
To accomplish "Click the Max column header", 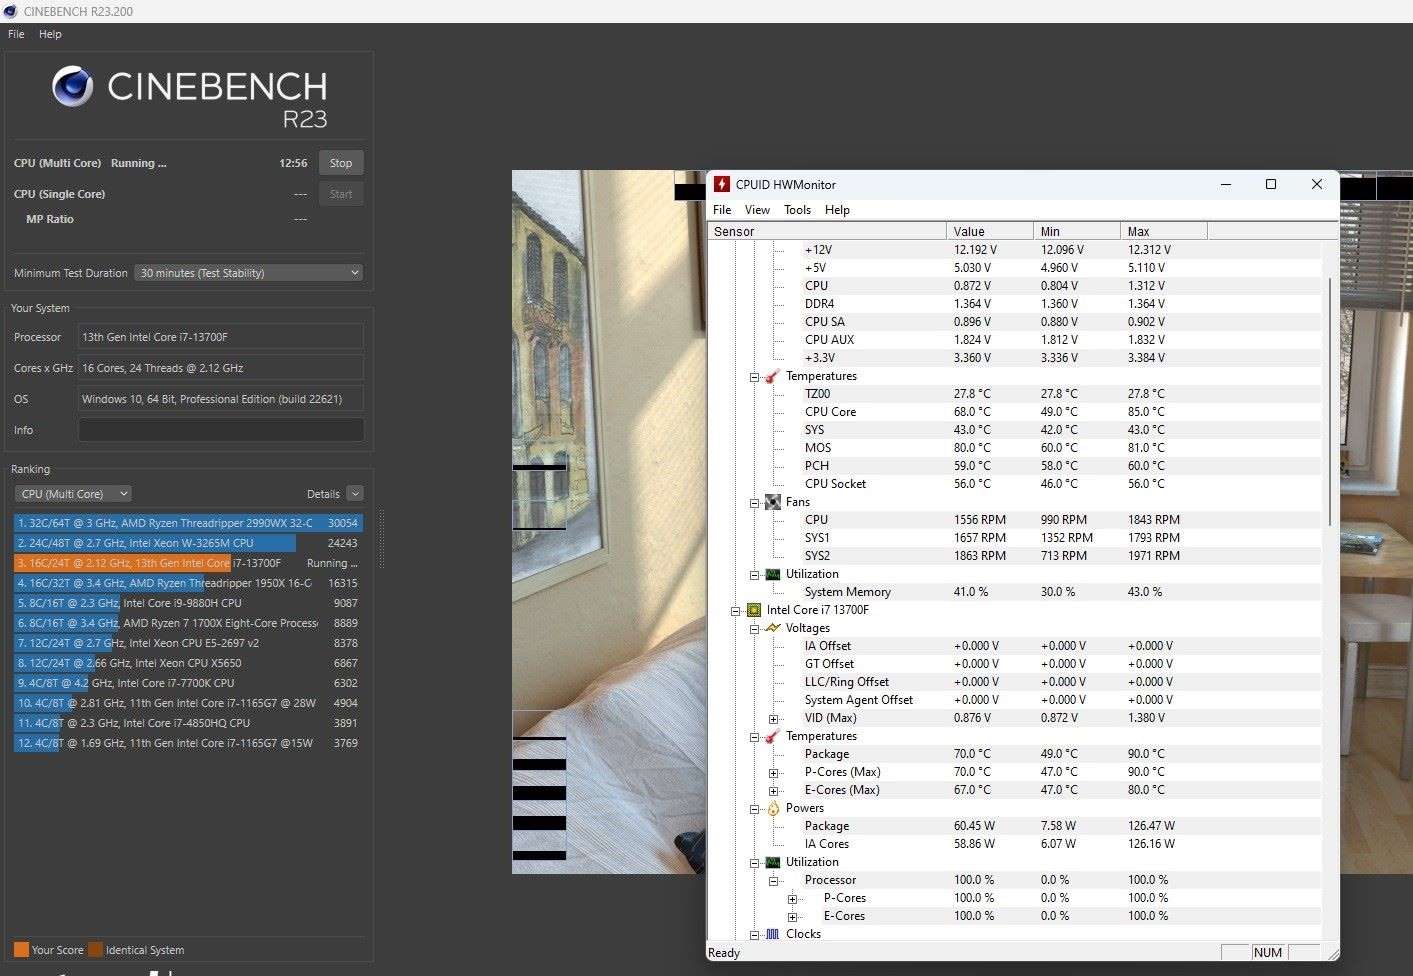I will [1164, 231].
